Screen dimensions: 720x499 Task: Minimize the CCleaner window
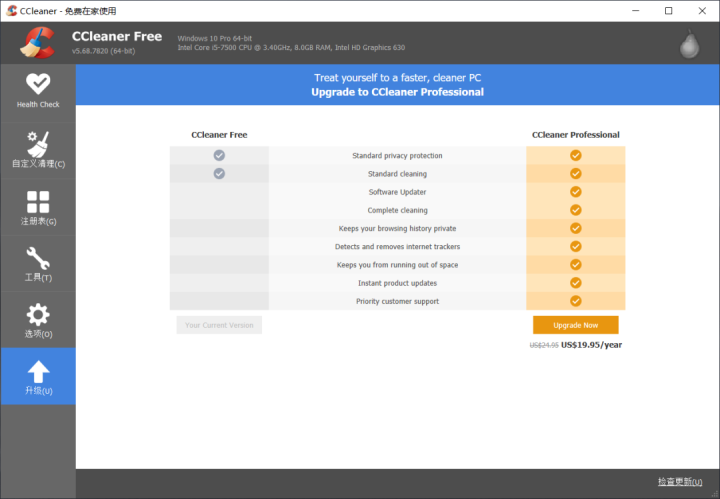tap(636, 11)
